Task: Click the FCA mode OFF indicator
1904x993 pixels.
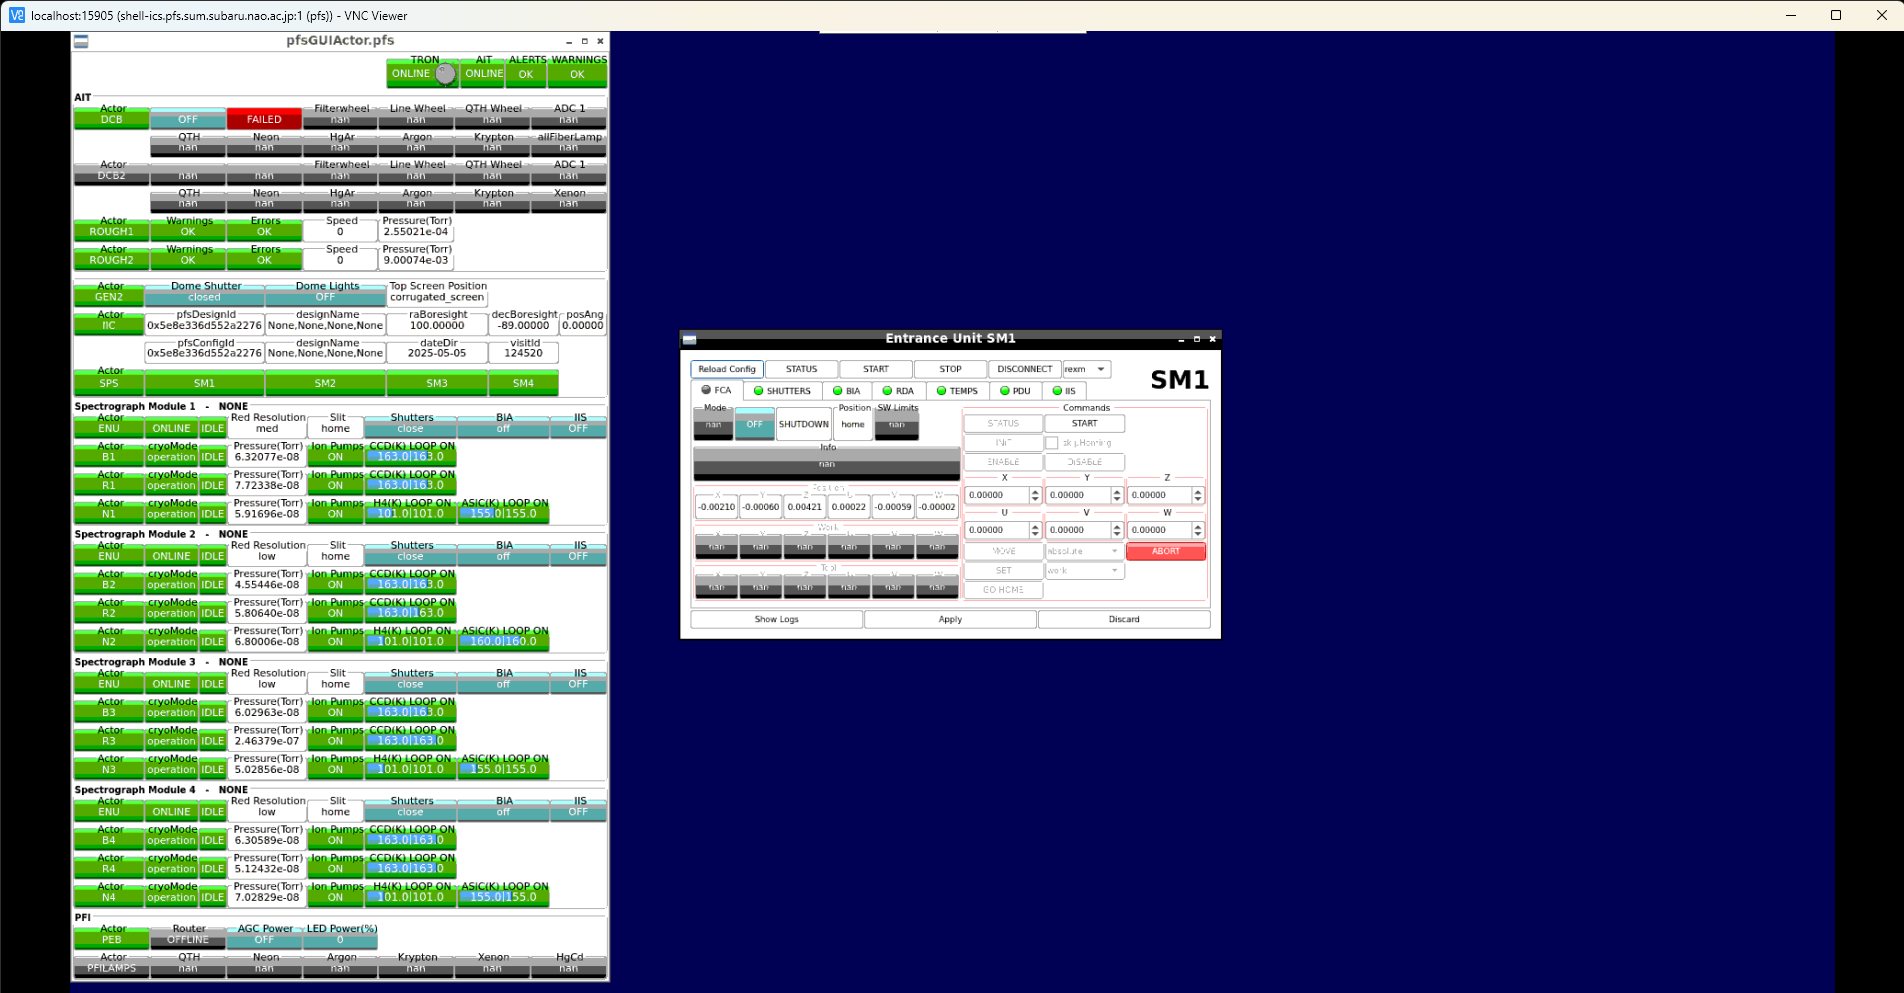Action: [x=754, y=424]
